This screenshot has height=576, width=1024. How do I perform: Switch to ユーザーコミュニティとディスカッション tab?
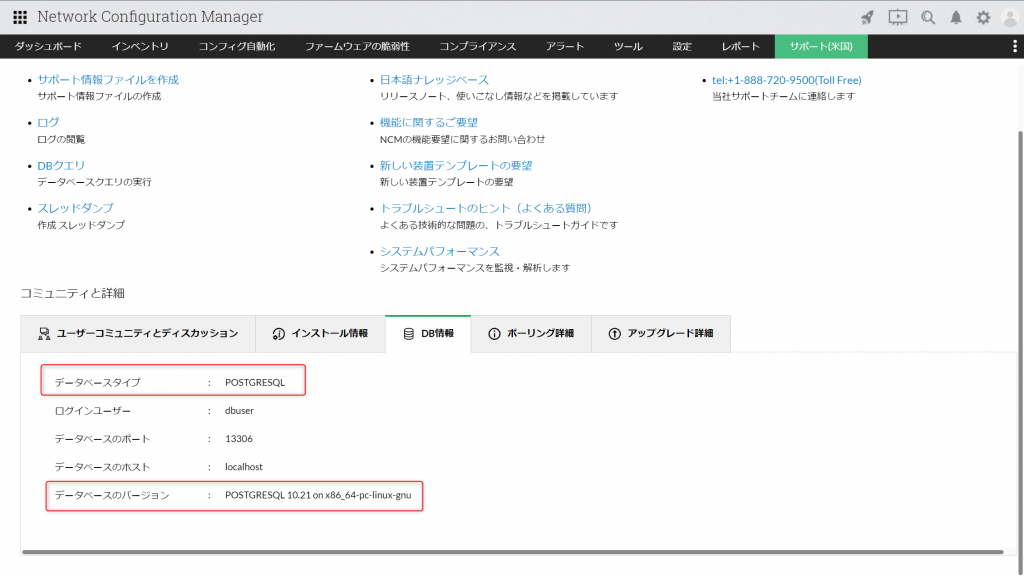pyautogui.click(x=138, y=334)
